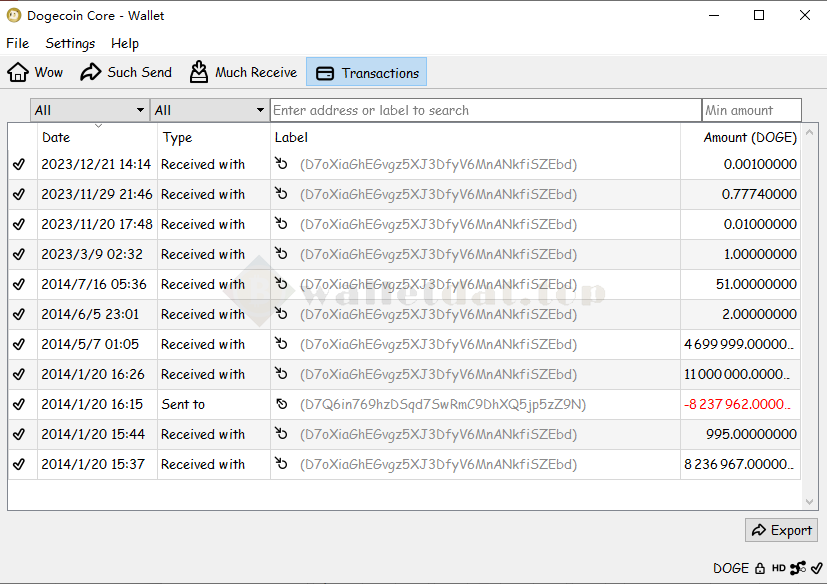Screen dimensions: 827x584
Task: Click the address or label search box
Action: pos(485,110)
